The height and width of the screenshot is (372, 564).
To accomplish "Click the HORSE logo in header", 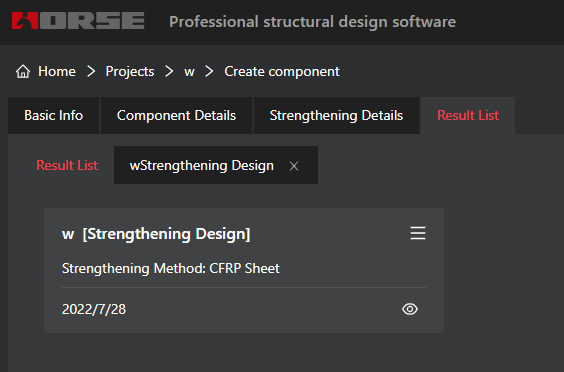I will [x=78, y=21].
